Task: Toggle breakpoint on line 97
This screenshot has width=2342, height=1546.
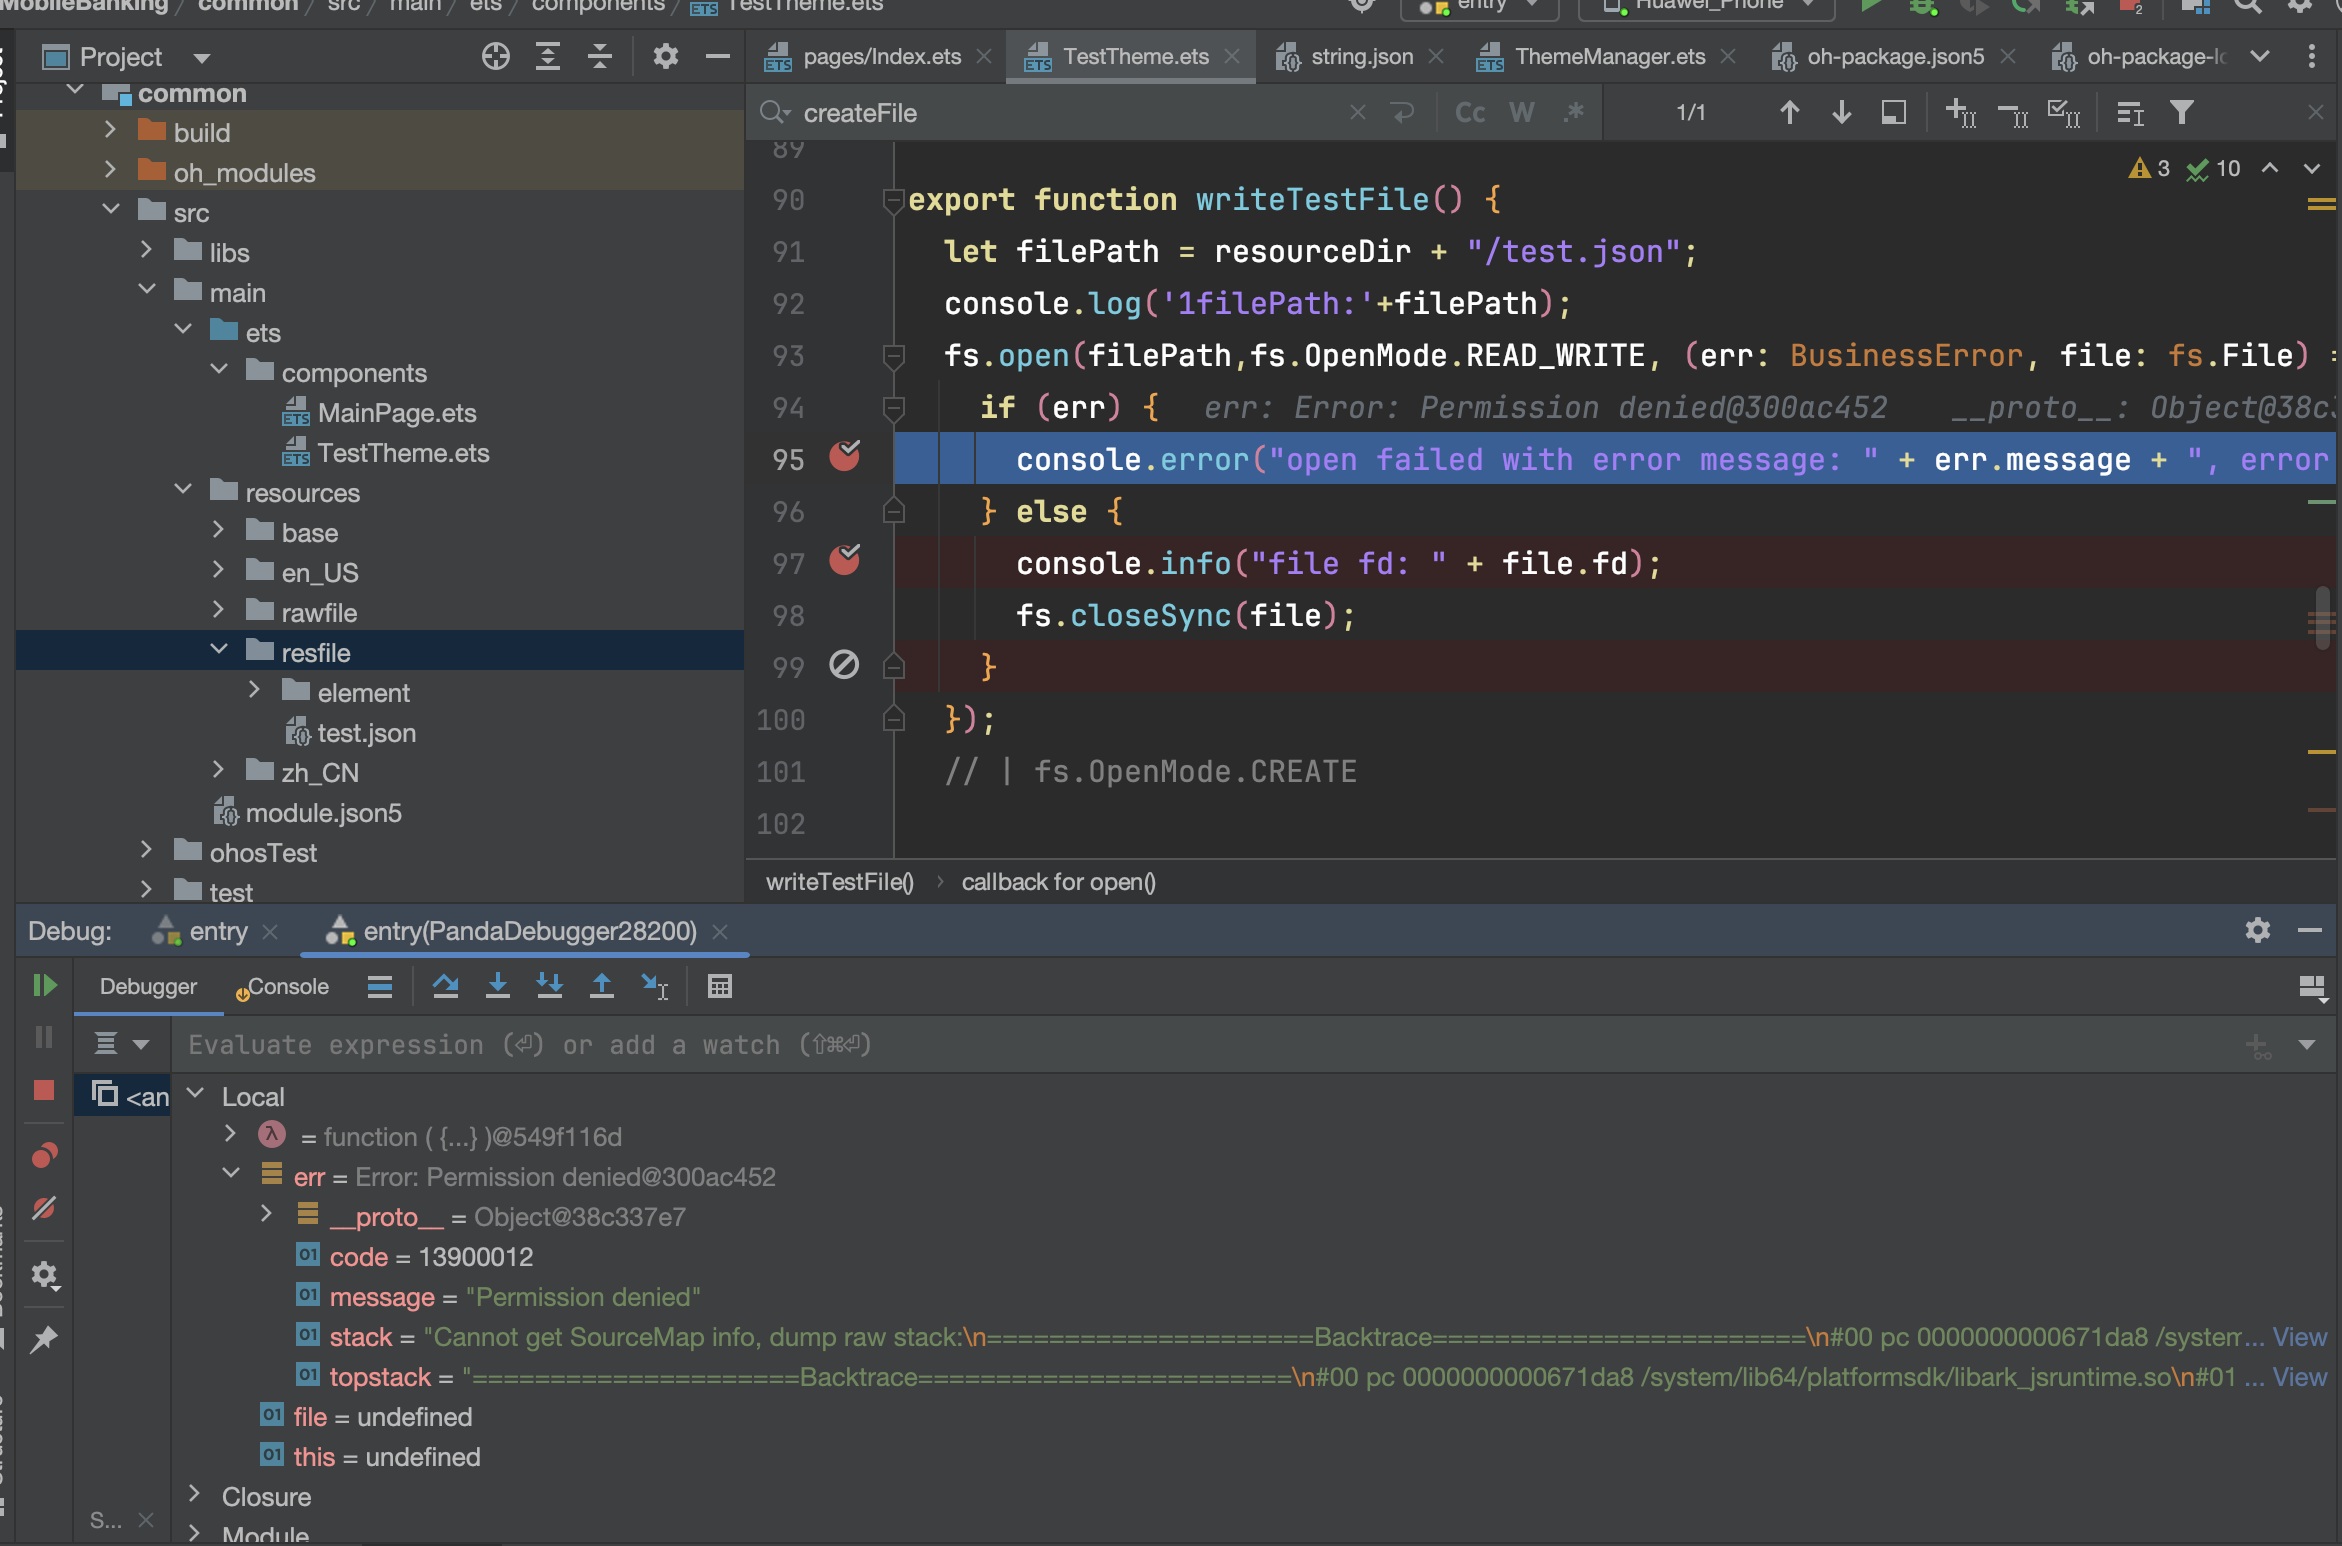Action: [x=845, y=560]
